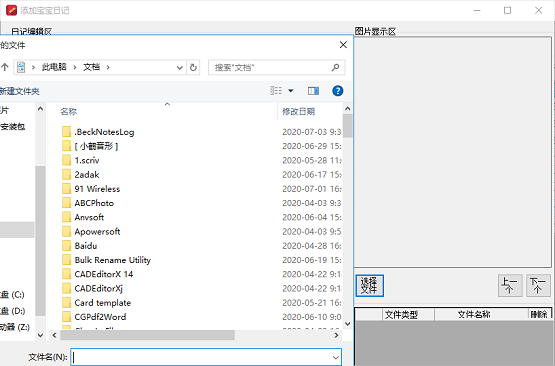Select 文档 in the address path

point(91,67)
